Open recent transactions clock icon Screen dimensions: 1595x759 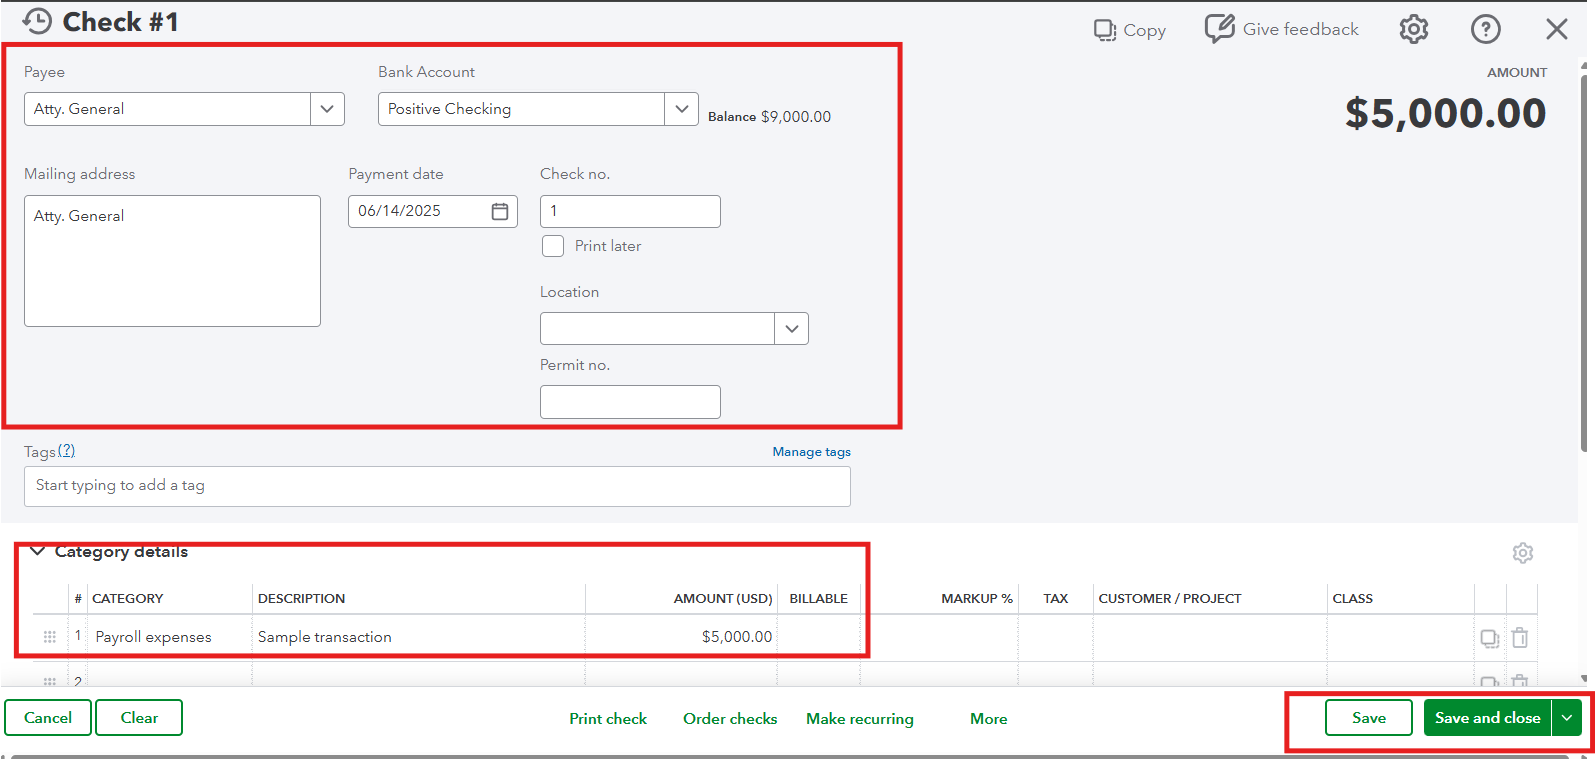point(37,21)
